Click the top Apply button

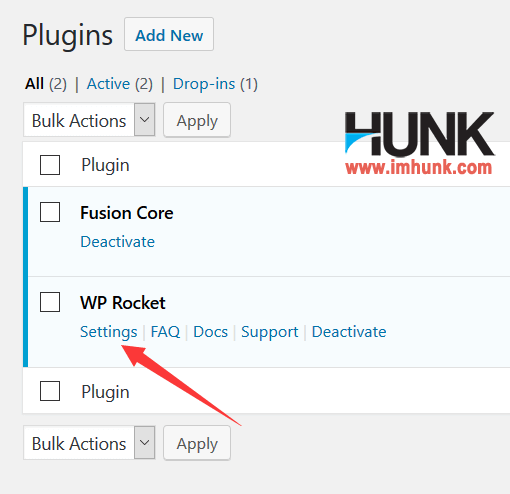click(x=197, y=120)
